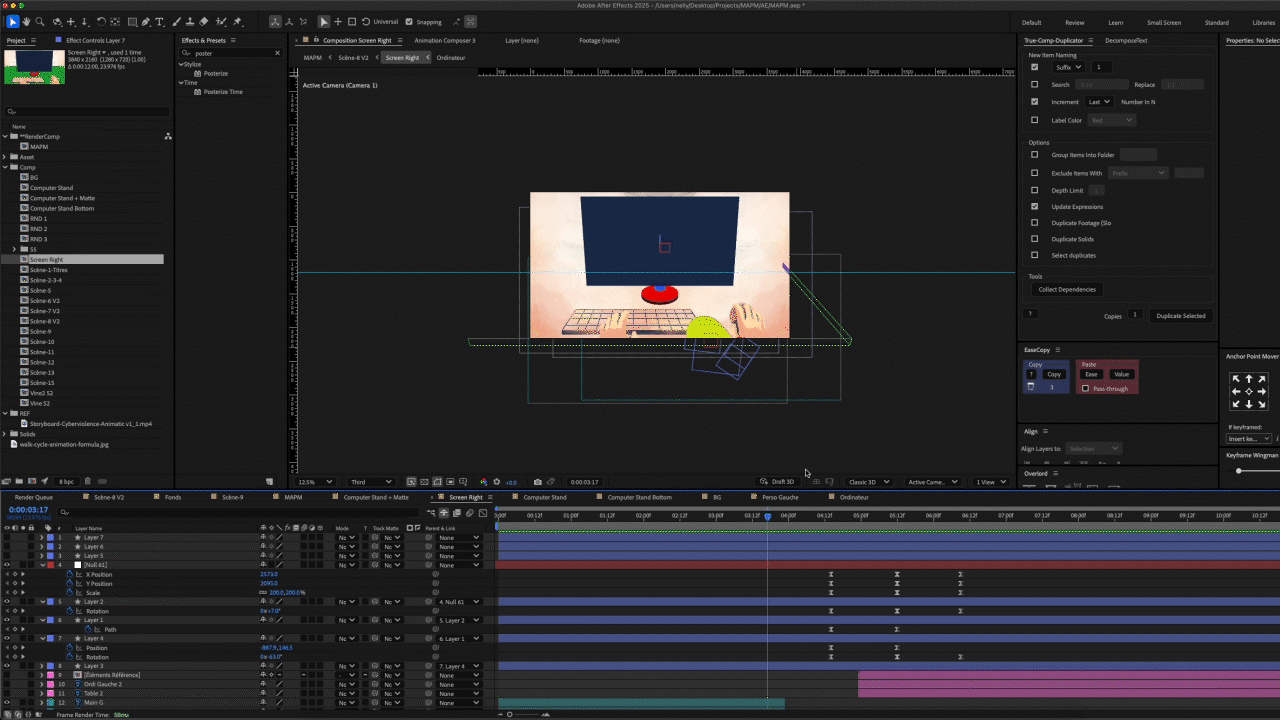Viewport: 1280px width, 720px height.
Task: Uncheck Update Expressions option
Action: [1035, 207]
